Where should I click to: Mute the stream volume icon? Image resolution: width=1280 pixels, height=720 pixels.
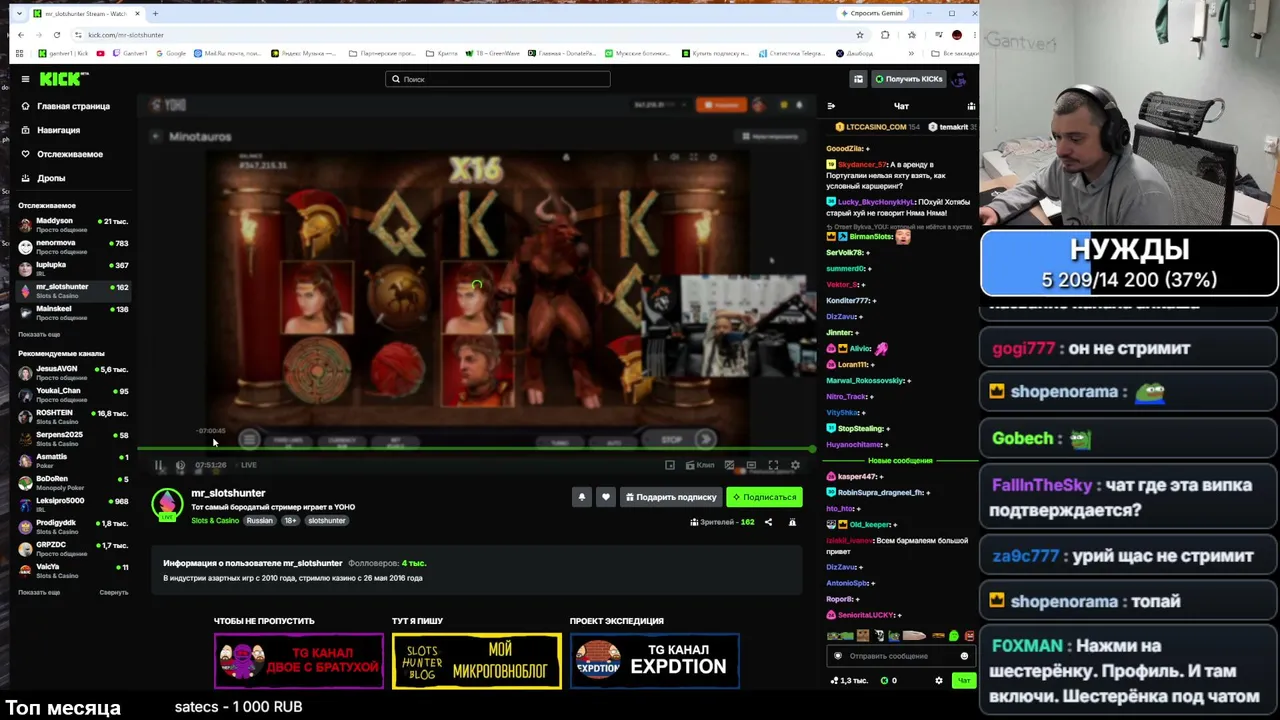click(180, 465)
